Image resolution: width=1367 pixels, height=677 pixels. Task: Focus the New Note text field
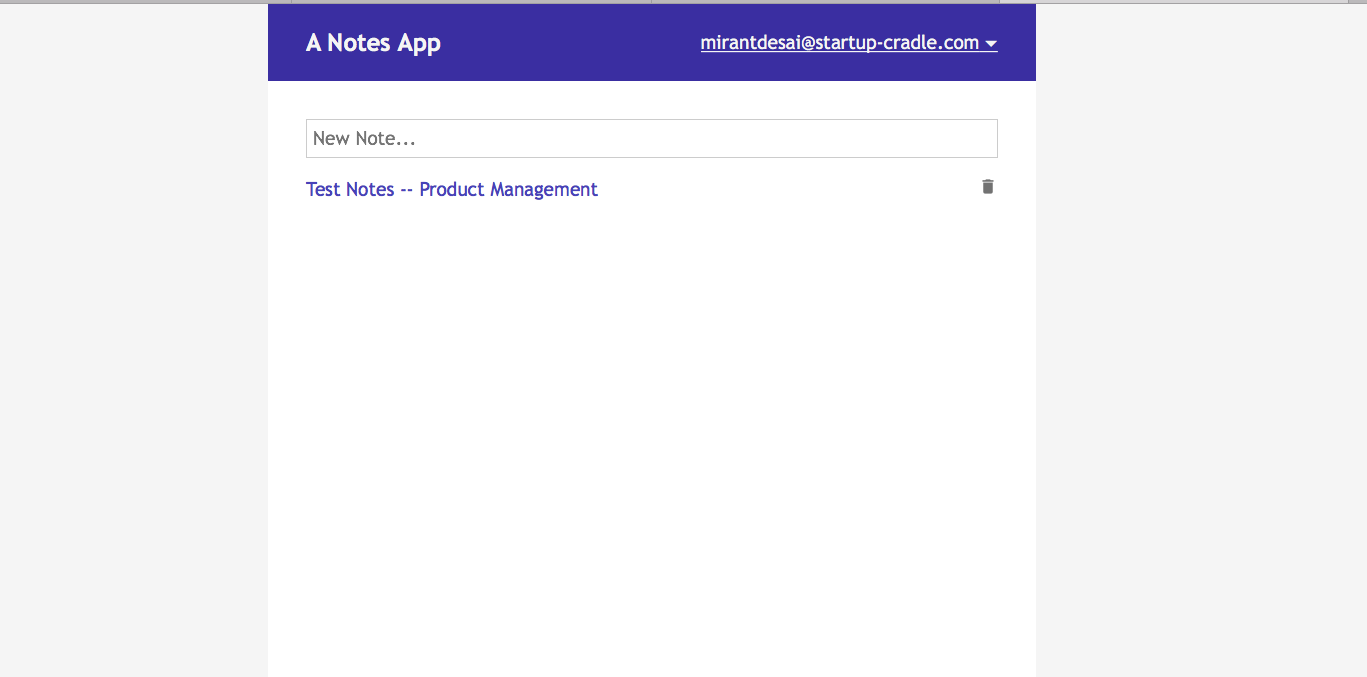(651, 138)
